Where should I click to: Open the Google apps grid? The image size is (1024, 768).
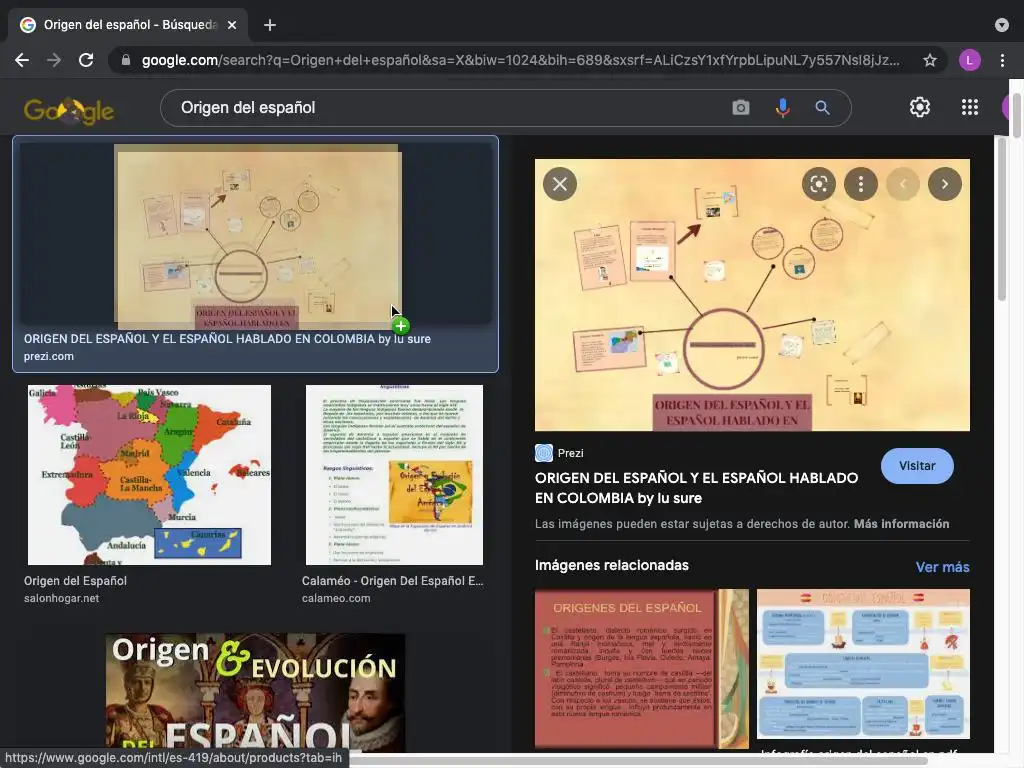coord(969,107)
